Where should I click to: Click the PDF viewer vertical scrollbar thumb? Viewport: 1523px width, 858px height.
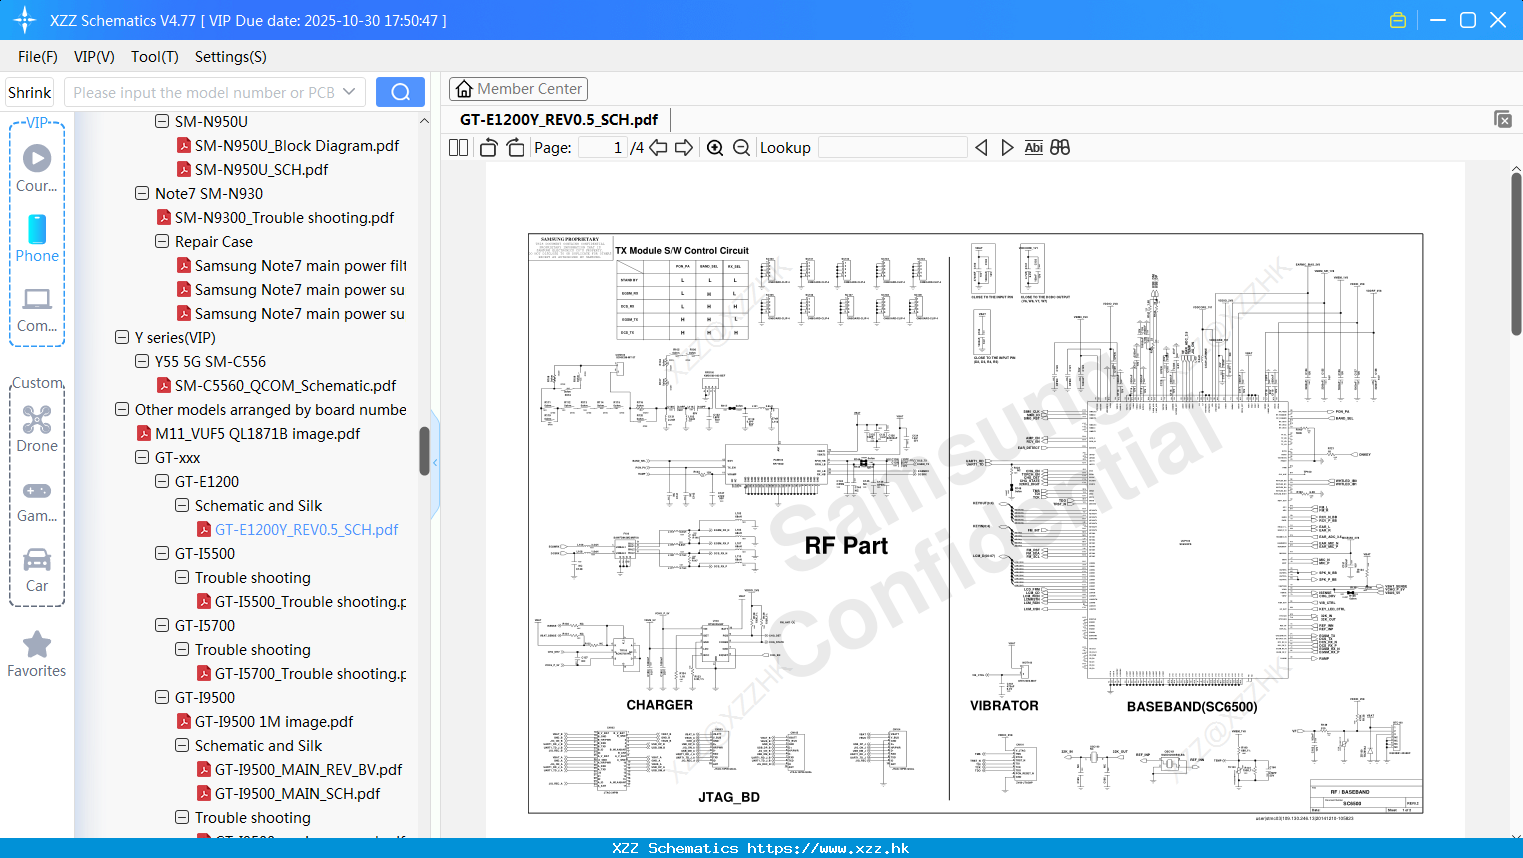tap(1516, 254)
